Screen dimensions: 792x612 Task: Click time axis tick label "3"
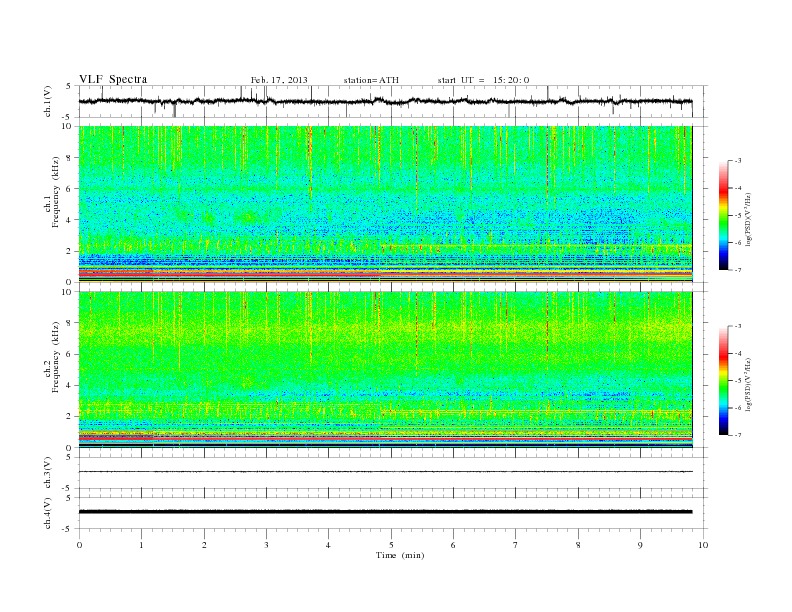[x=267, y=545]
